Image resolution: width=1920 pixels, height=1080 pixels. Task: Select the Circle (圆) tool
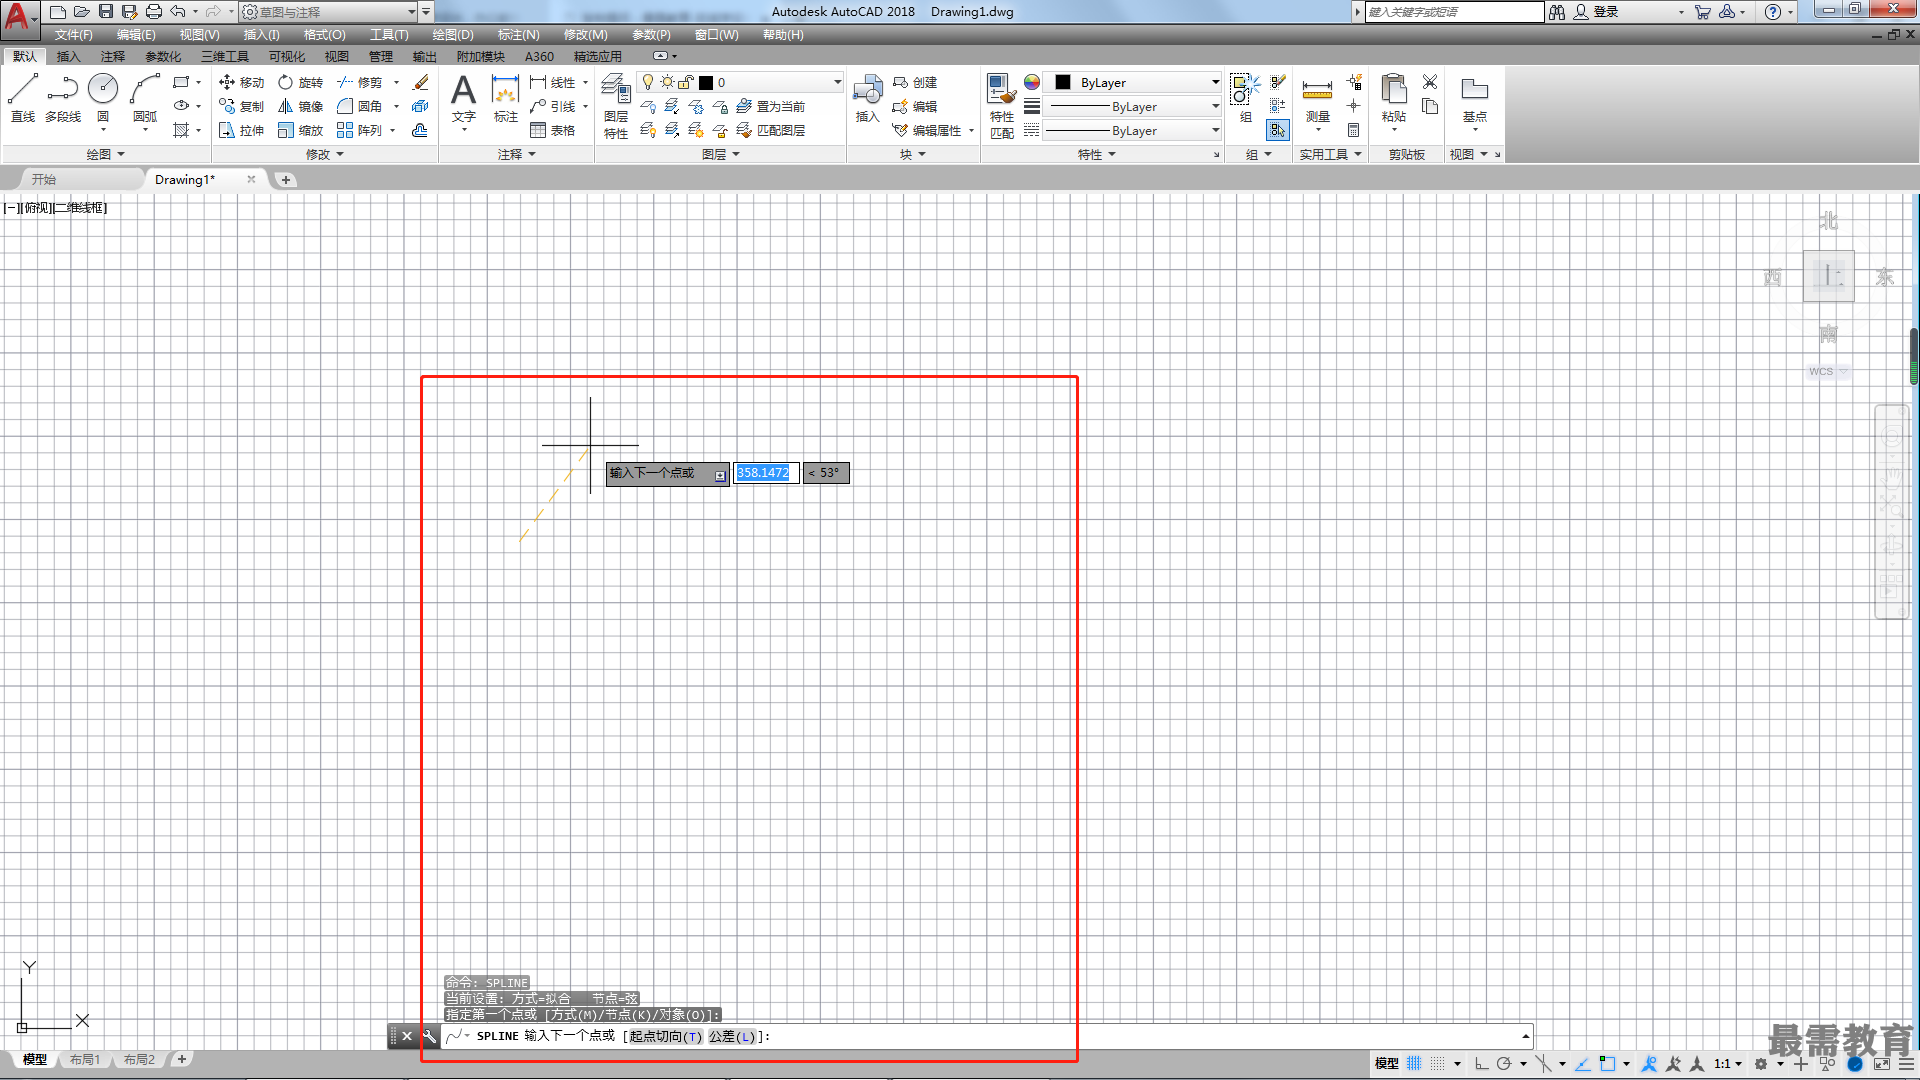pyautogui.click(x=102, y=98)
